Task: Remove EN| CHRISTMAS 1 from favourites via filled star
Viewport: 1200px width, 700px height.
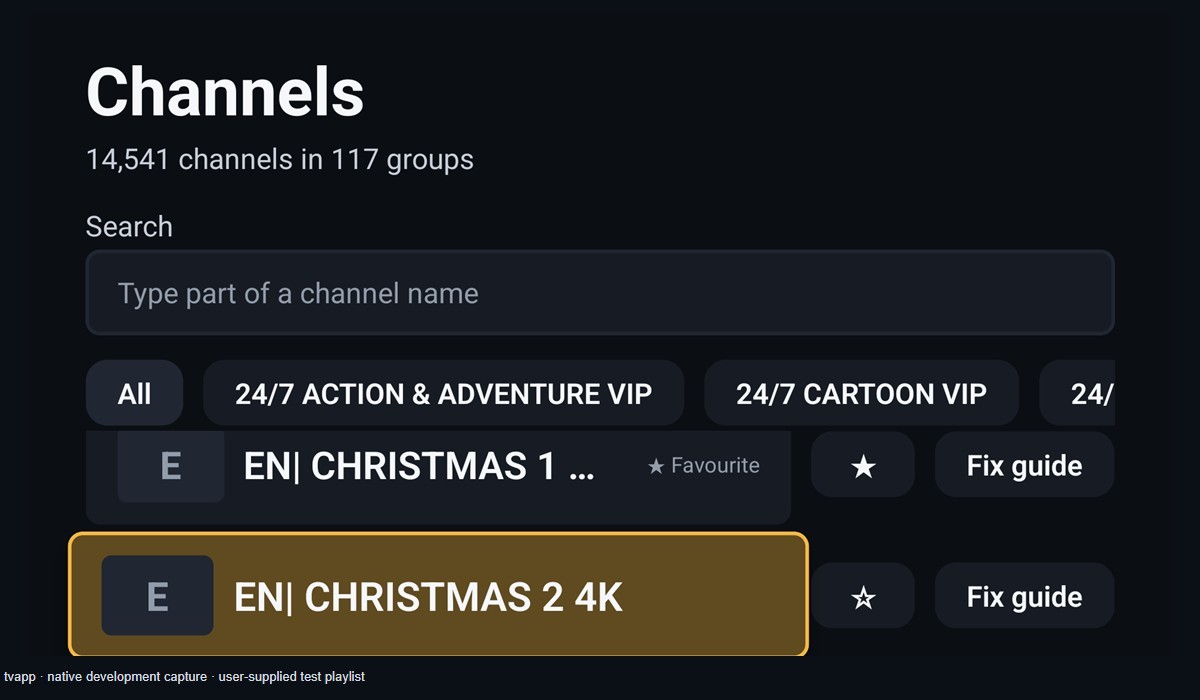Action: pos(862,465)
